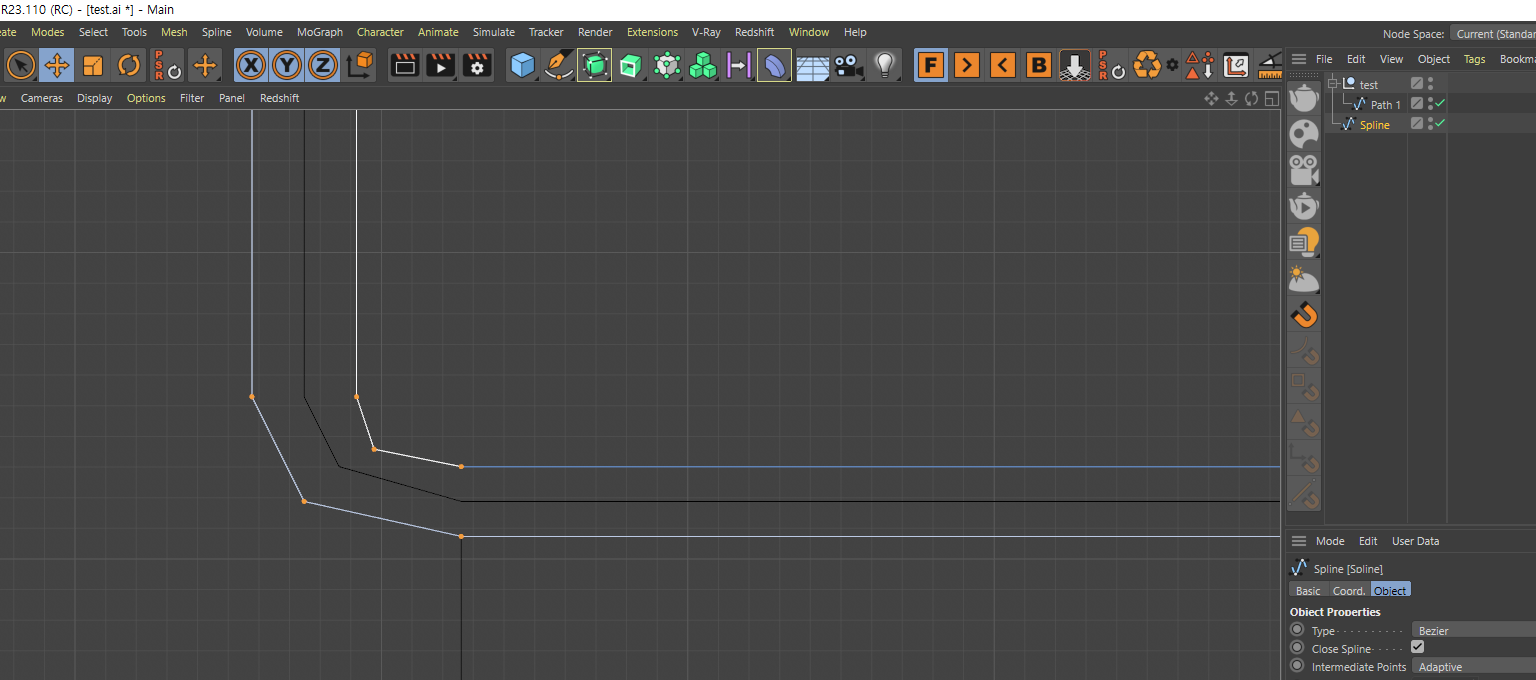Open Edit Render Settings gear clapperboard
The height and width of the screenshot is (680, 1536).
pos(477,66)
